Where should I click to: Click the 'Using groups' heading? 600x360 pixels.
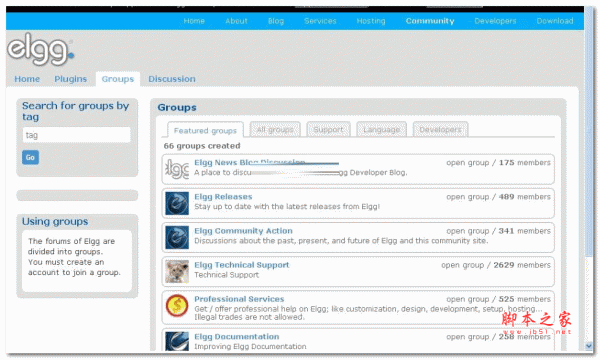coord(55,222)
